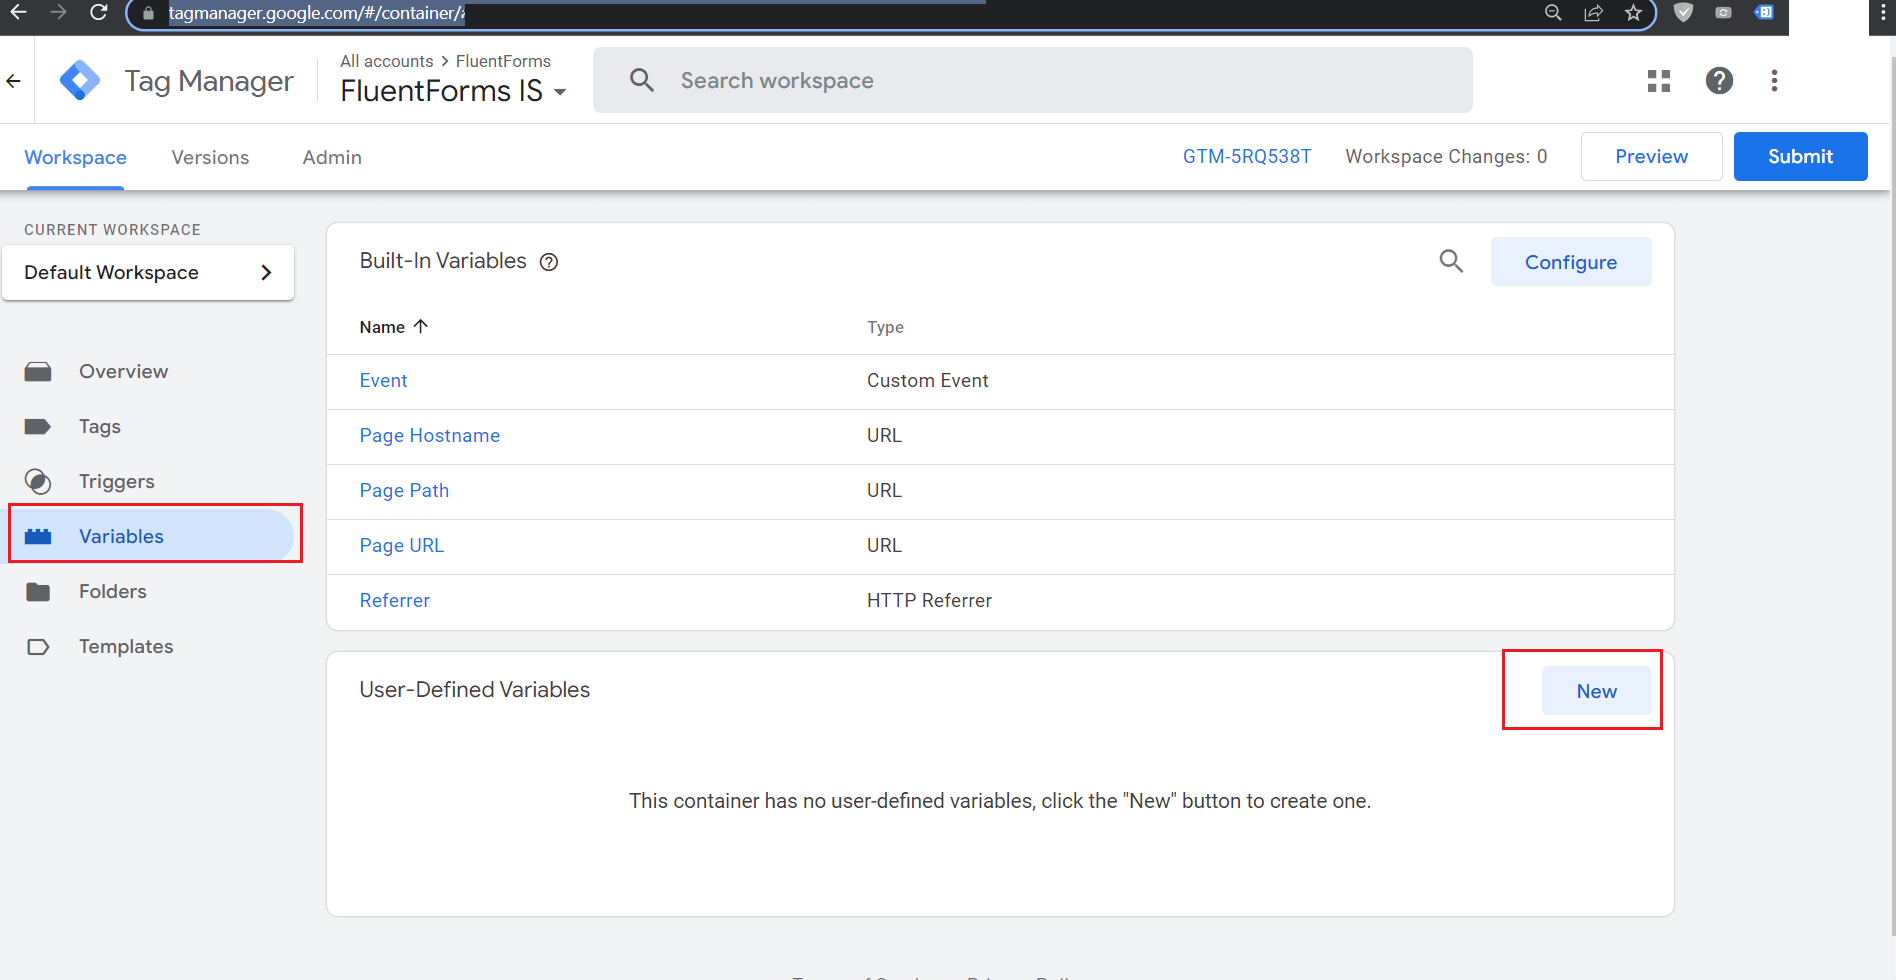Open the Google apps grid icon
Image resolution: width=1896 pixels, height=980 pixels.
(1659, 81)
